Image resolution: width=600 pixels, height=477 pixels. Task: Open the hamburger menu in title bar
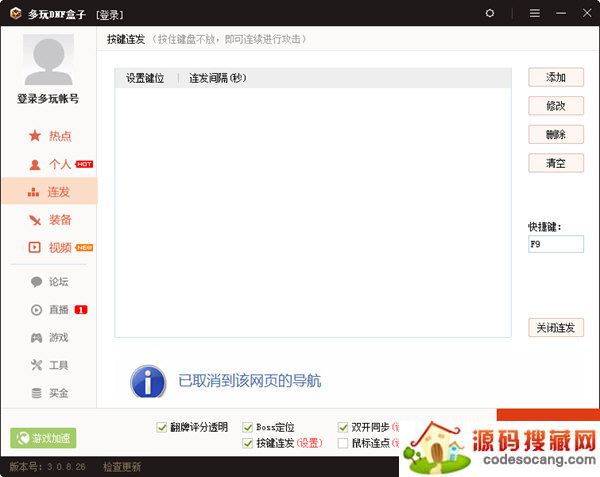535,13
